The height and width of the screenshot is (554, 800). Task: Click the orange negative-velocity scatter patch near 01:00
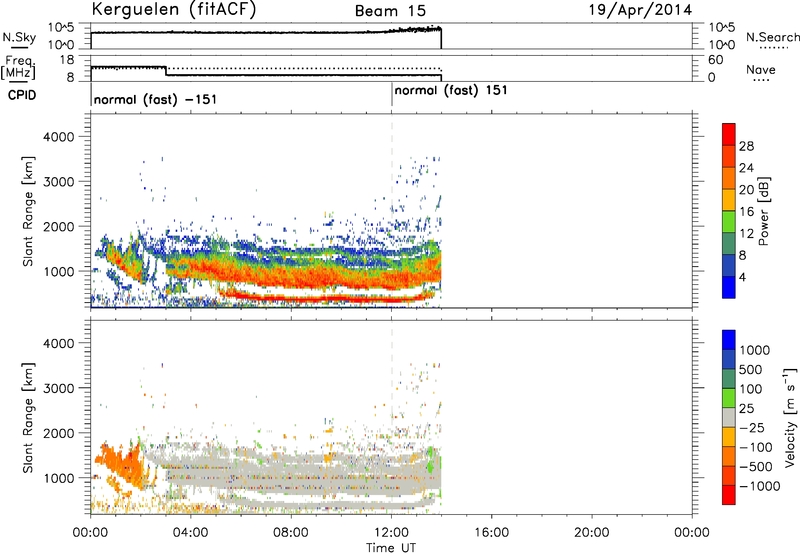(120, 464)
